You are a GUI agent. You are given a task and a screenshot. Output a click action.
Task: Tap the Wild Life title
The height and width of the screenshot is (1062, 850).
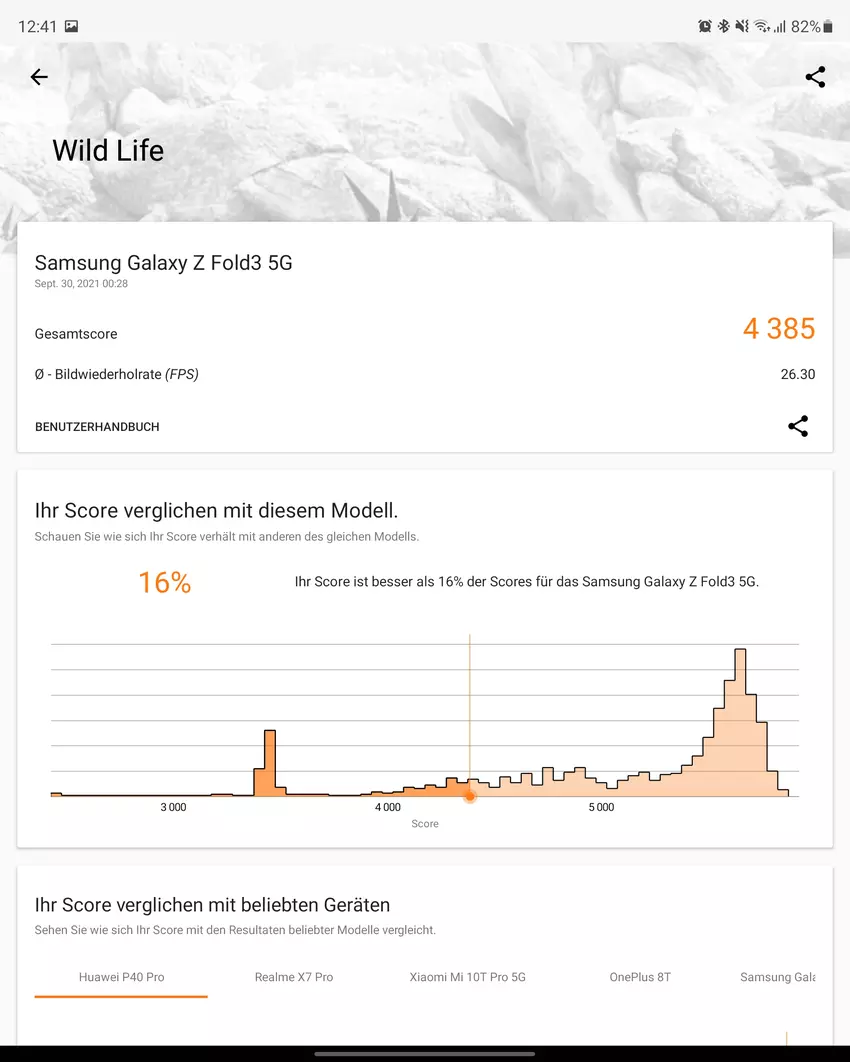pos(108,151)
